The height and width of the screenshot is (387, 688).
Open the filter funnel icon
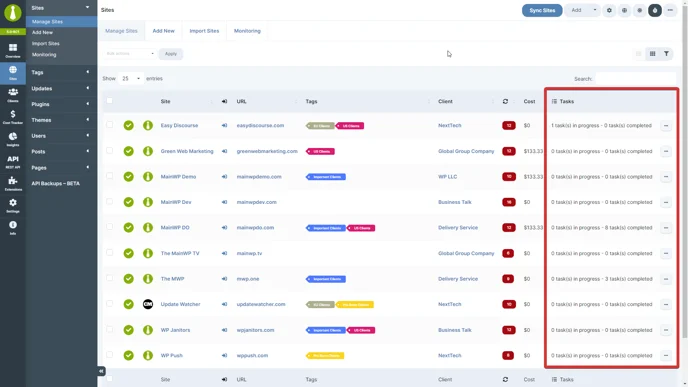click(666, 54)
